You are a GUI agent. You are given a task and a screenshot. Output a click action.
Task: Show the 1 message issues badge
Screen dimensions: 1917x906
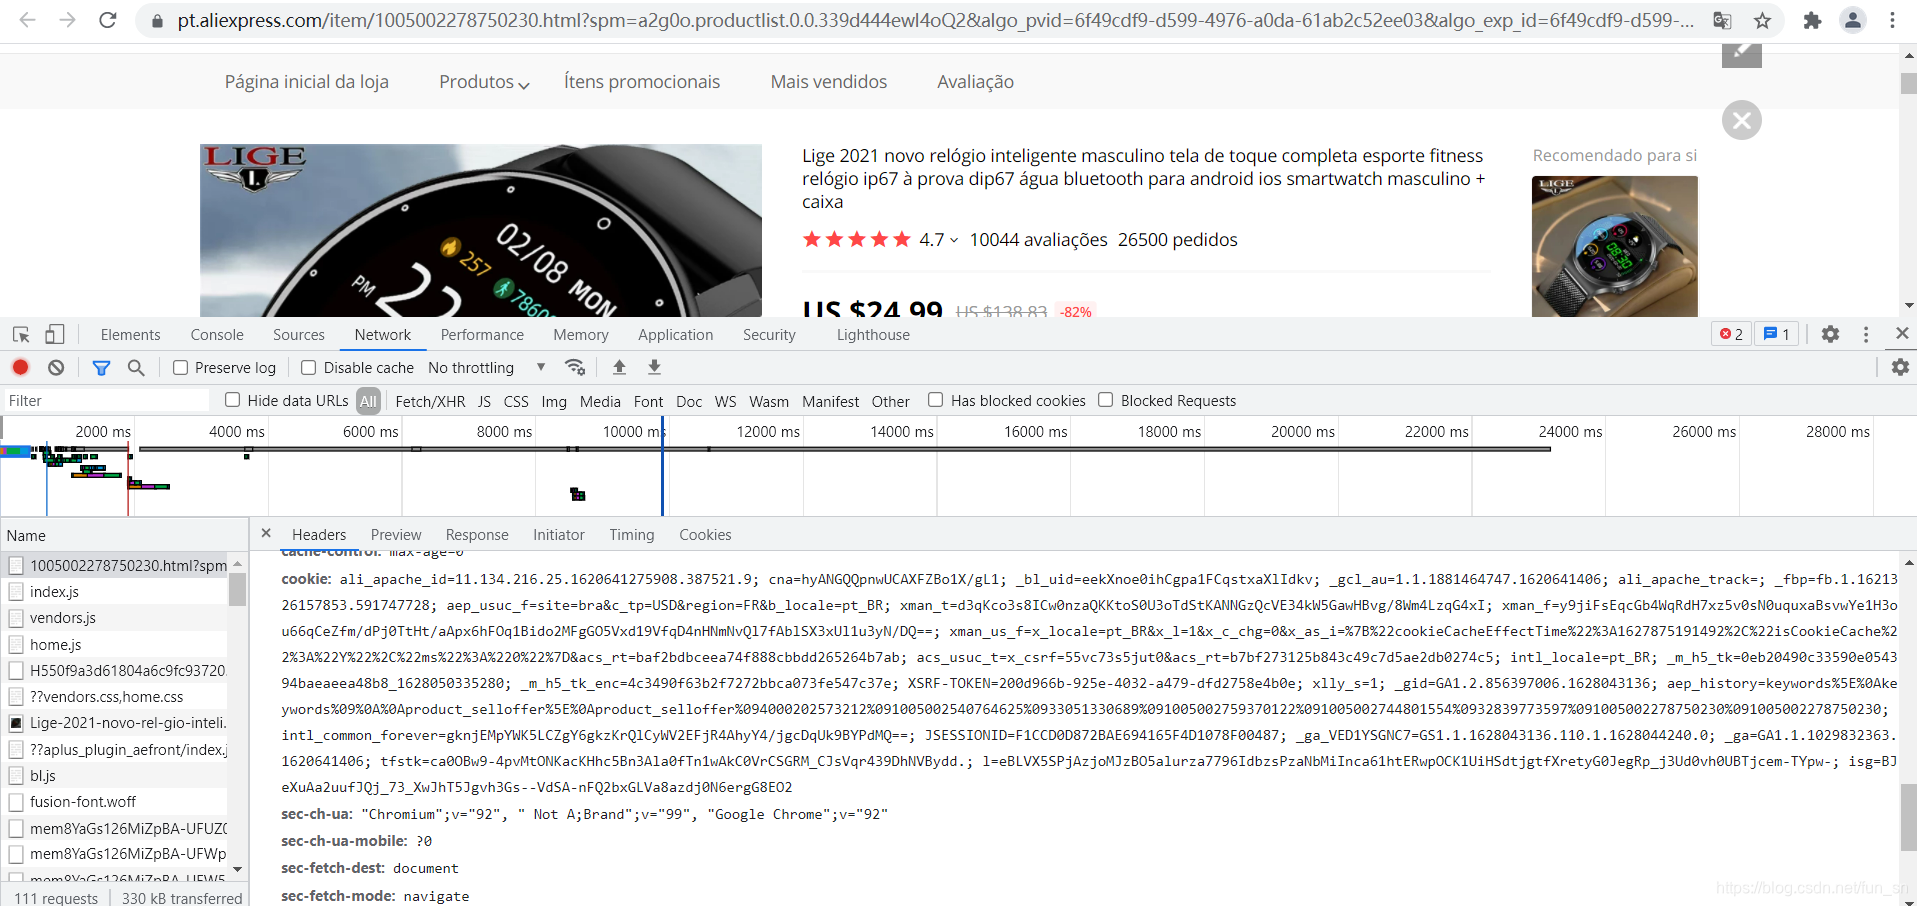point(1777,334)
